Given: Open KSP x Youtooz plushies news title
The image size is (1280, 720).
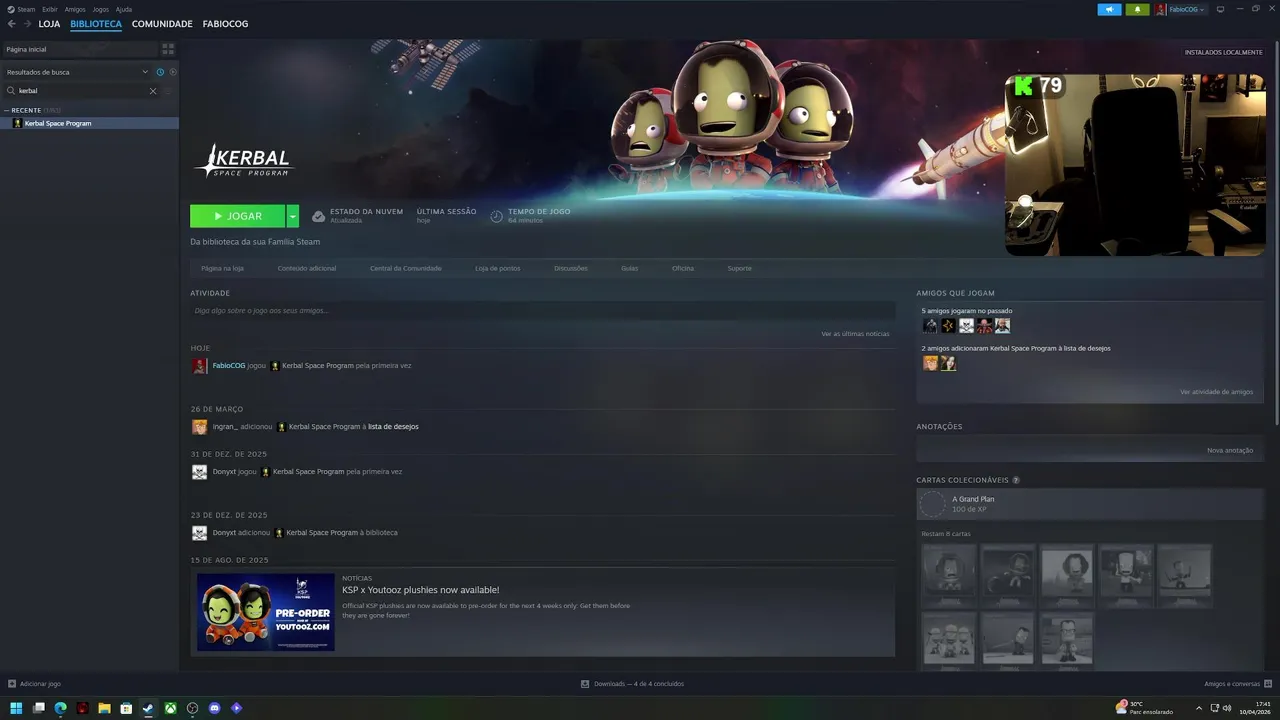Looking at the screenshot, I should pos(420,590).
